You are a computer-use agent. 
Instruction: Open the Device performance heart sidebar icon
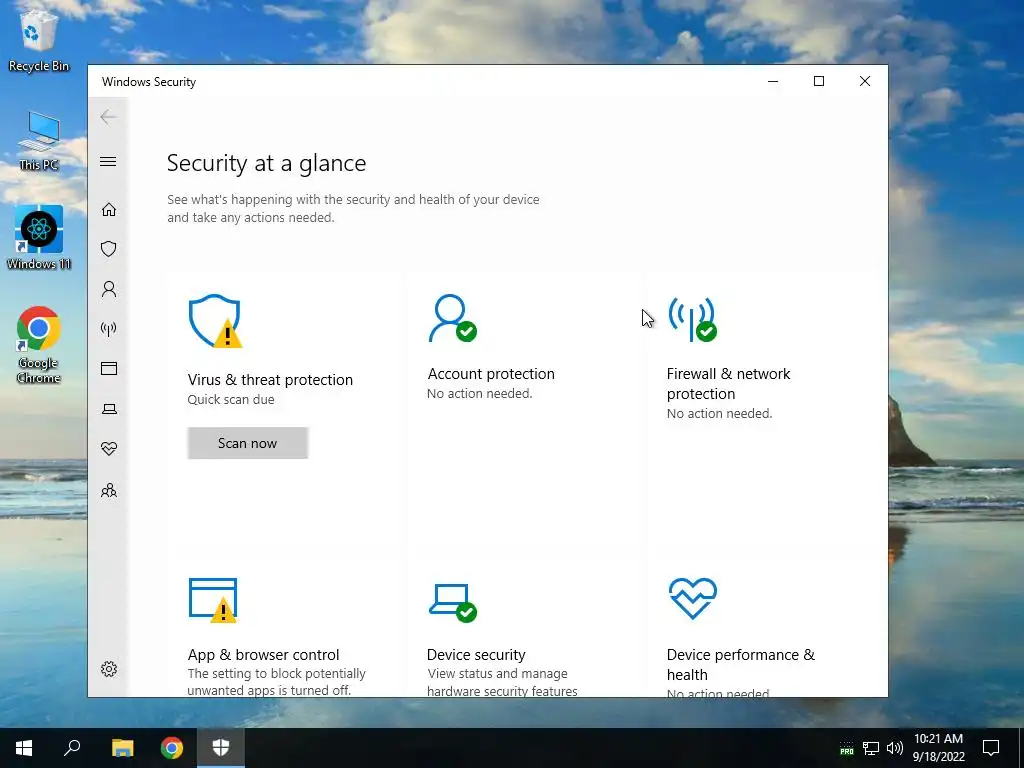[109, 449]
